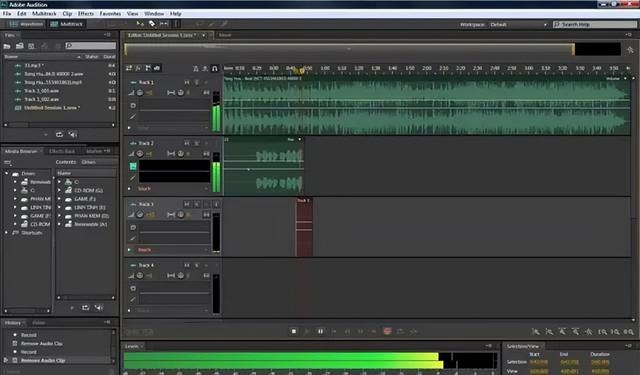Click the Search Help field
Image resolution: width=640 pixels, height=375 pixels.
(594, 24)
